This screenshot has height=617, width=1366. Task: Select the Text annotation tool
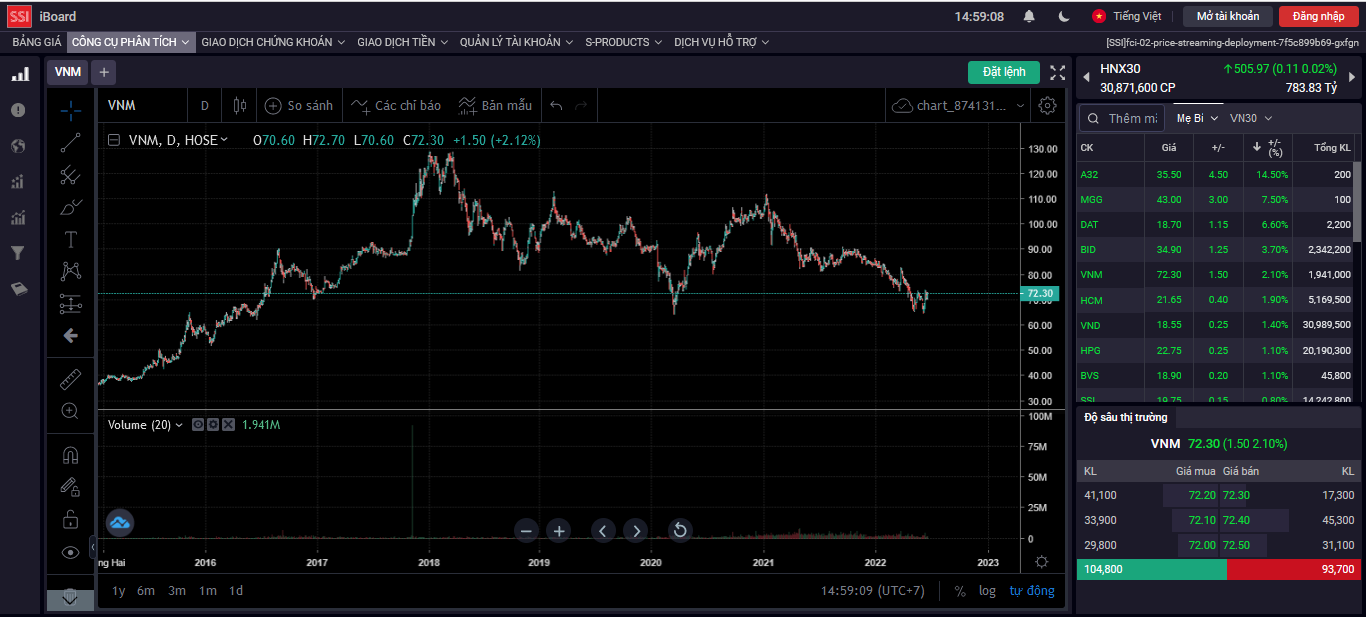tap(70, 239)
